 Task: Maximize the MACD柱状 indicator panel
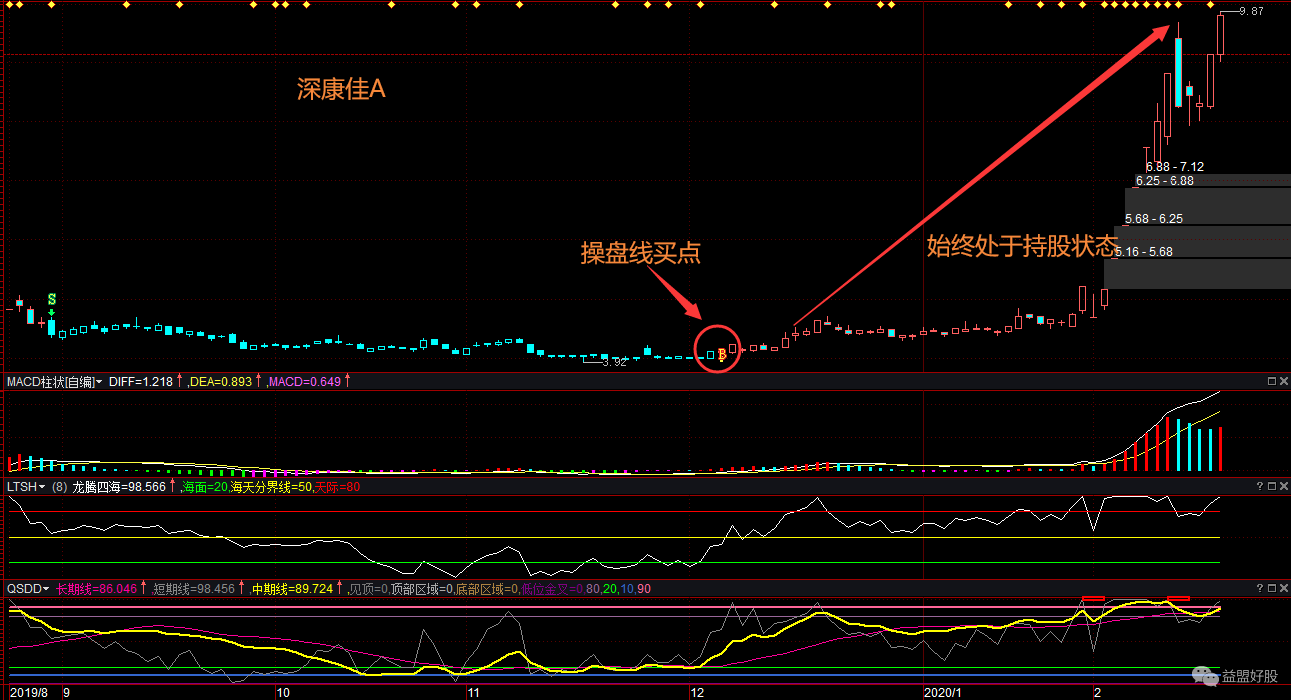(x=1270, y=380)
